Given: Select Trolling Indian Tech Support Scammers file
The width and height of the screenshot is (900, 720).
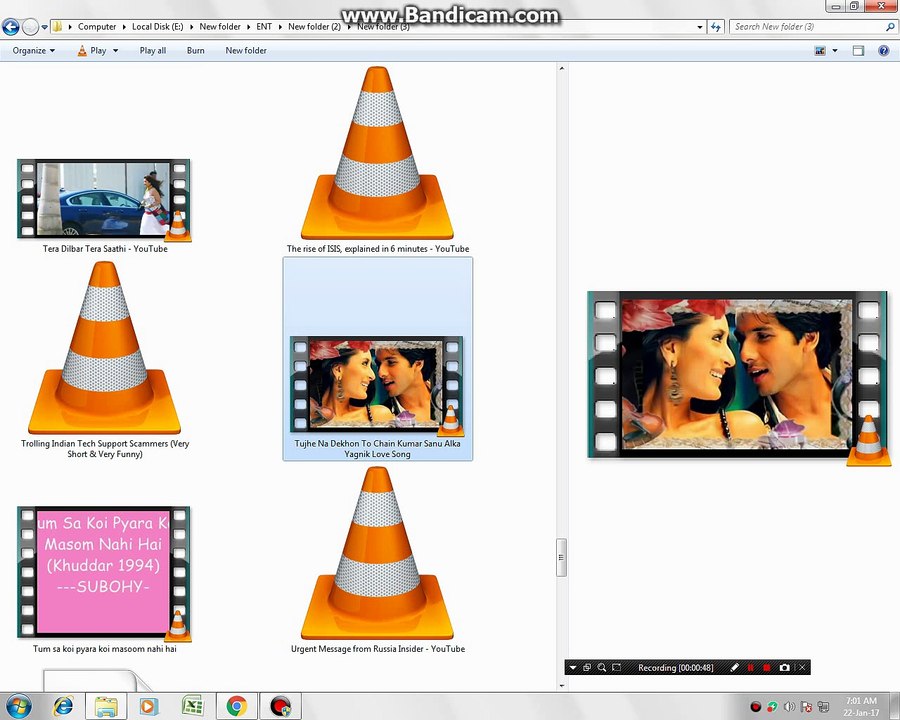Looking at the screenshot, I should 104,347.
